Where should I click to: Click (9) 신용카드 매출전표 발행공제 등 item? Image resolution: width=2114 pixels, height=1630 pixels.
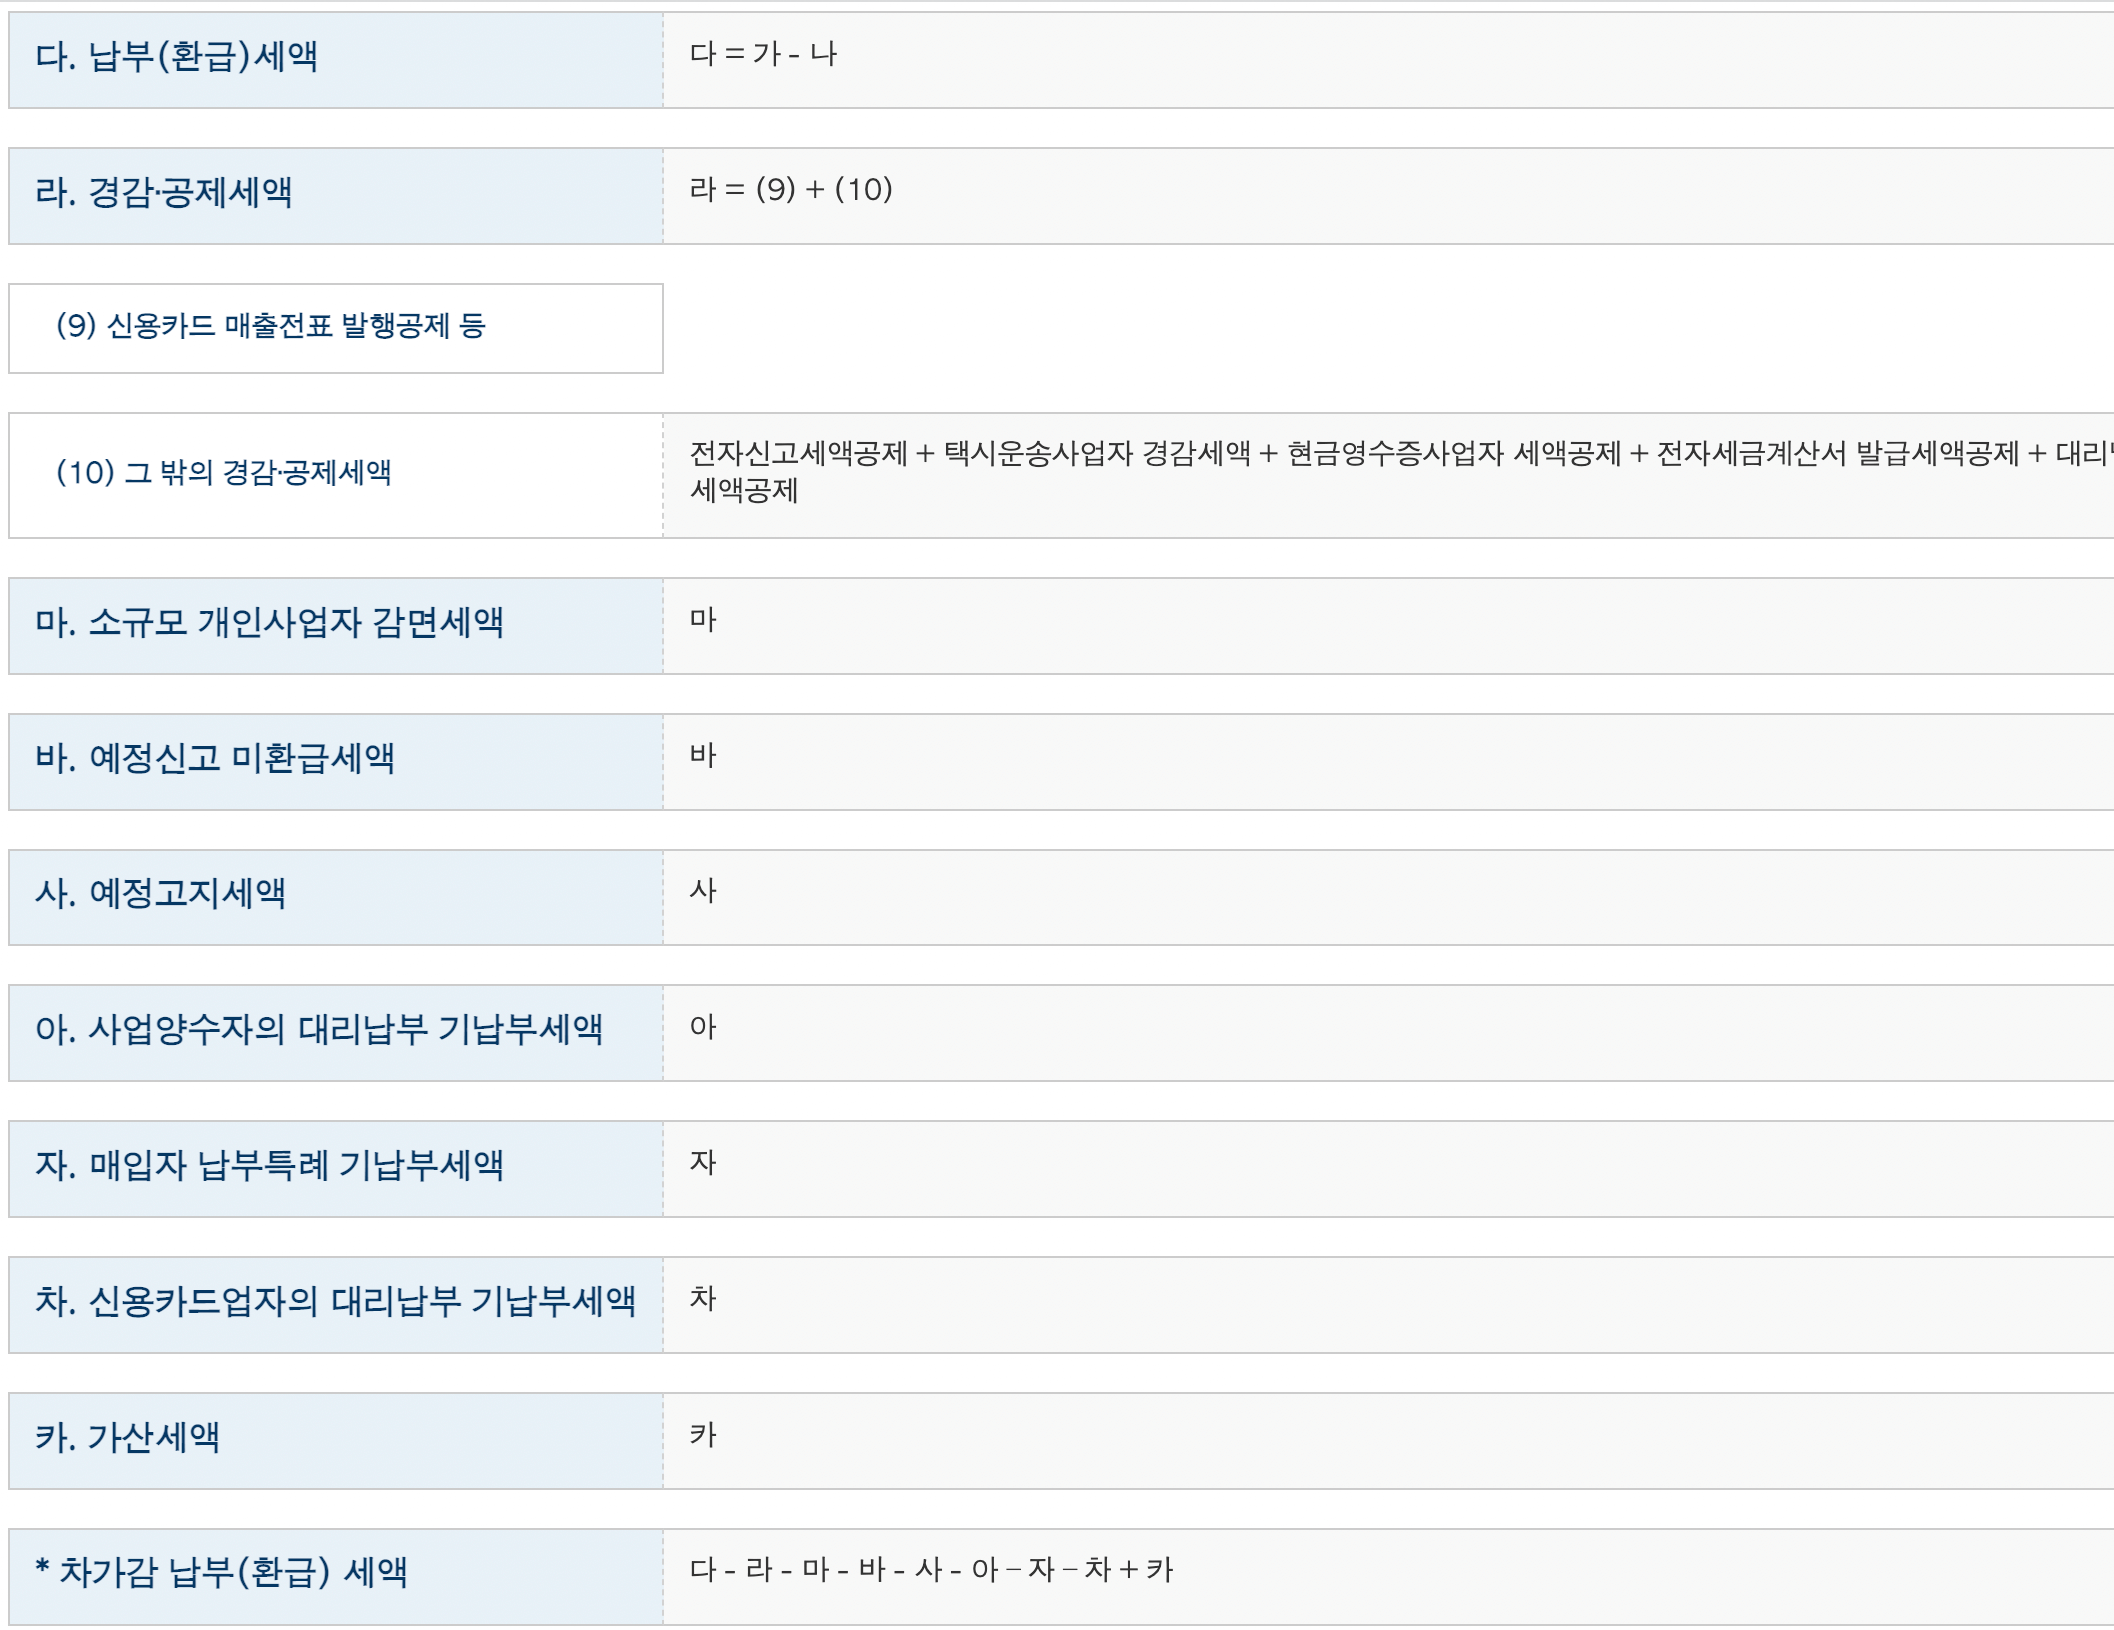(x=270, y=326)
